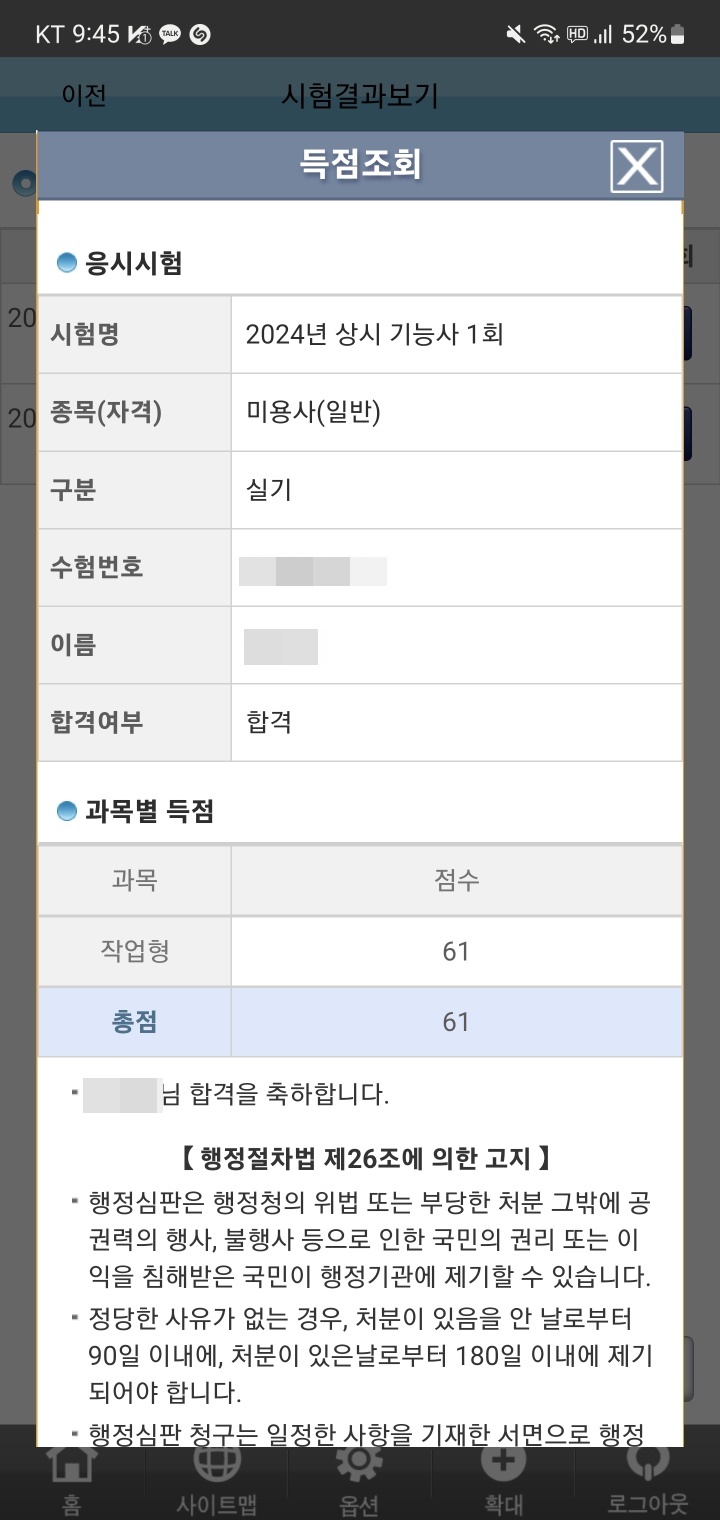The image size is (720, 1520).
Task: Select the 2024년 상시 기능사 1회 cell
Action: click(x=456, y=334)
